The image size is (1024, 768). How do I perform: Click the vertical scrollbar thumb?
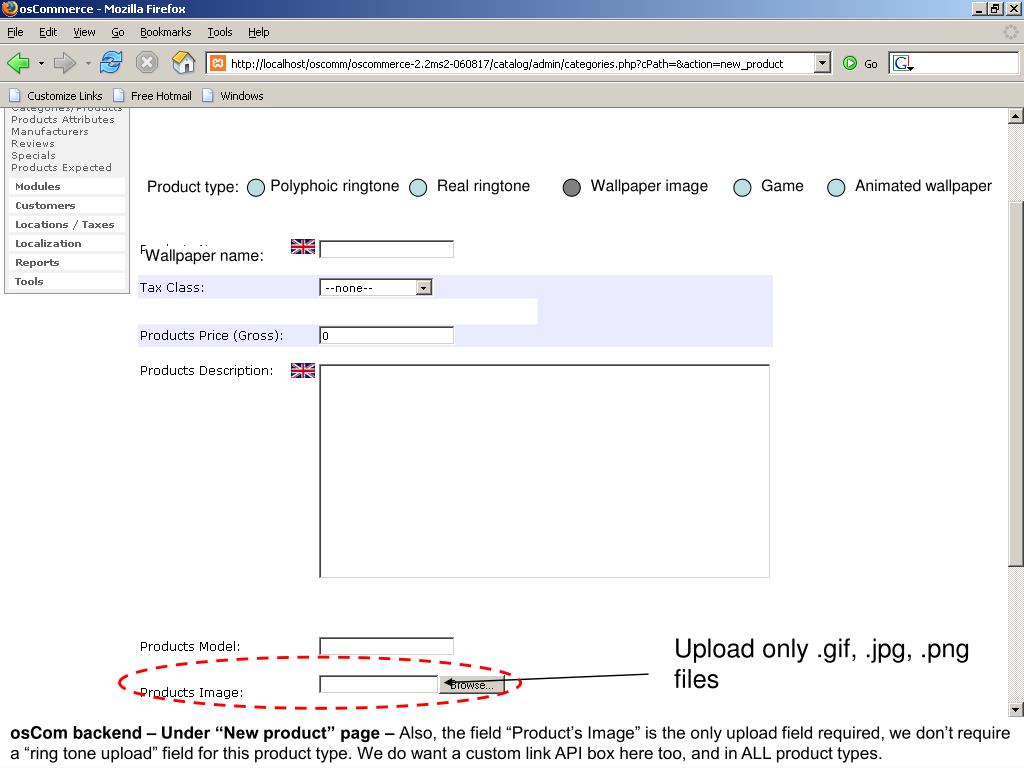coord(1016,385)
